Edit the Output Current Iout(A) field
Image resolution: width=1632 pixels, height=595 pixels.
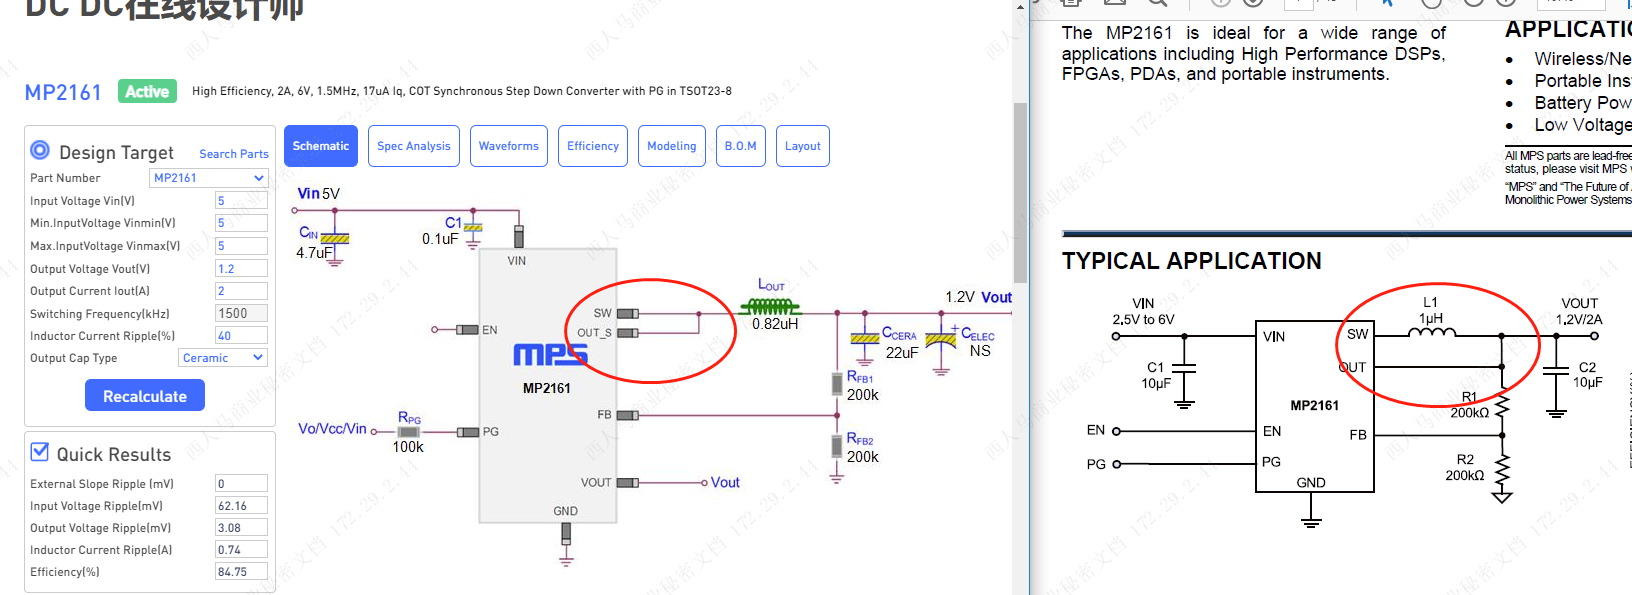coord(241,291)
